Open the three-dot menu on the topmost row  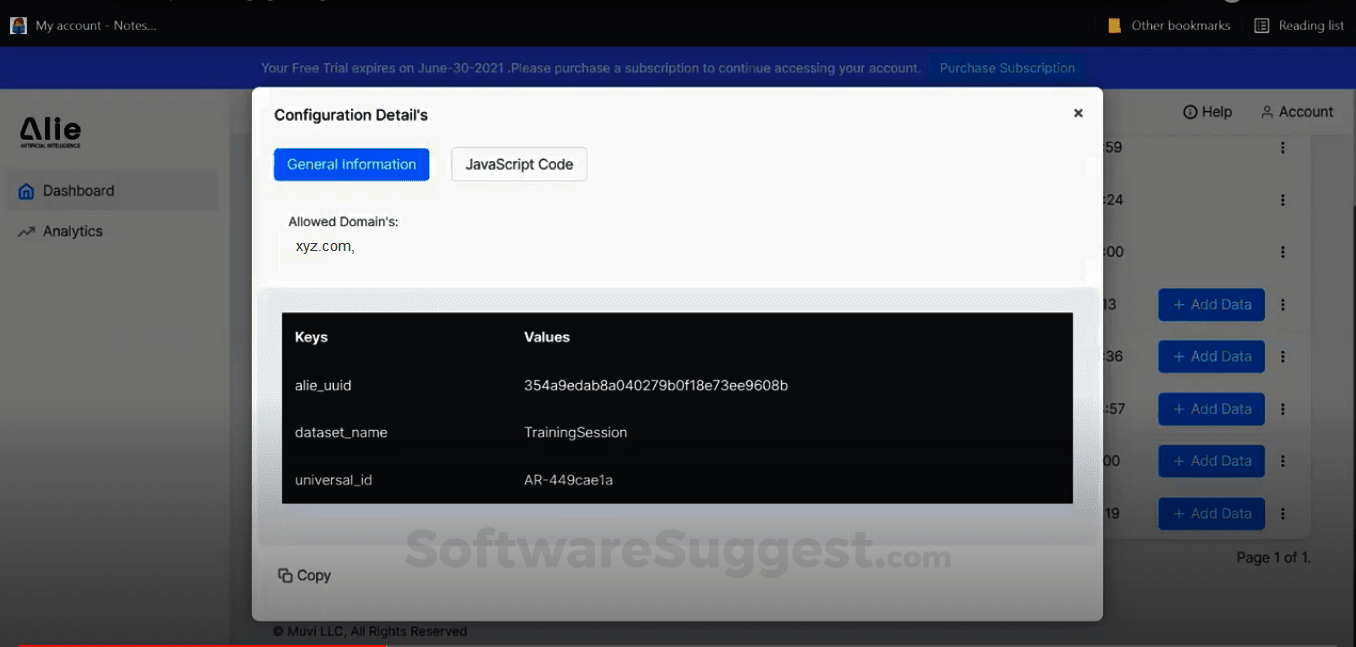click(1282, 147)
